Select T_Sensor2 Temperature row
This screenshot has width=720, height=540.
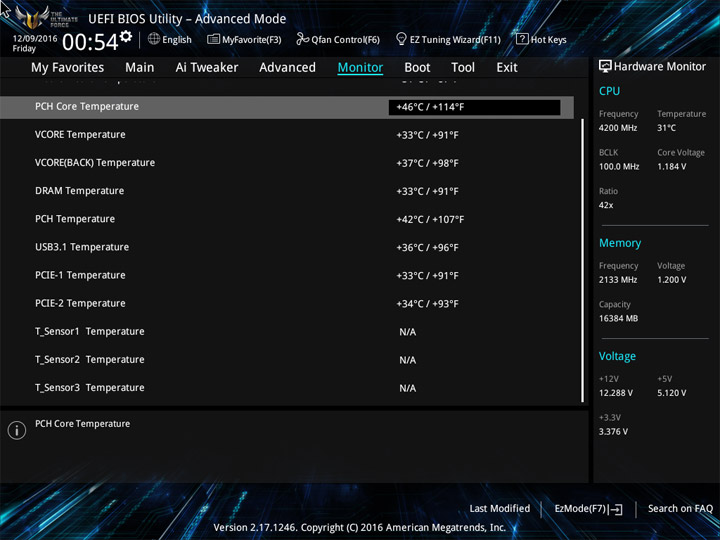287,360
